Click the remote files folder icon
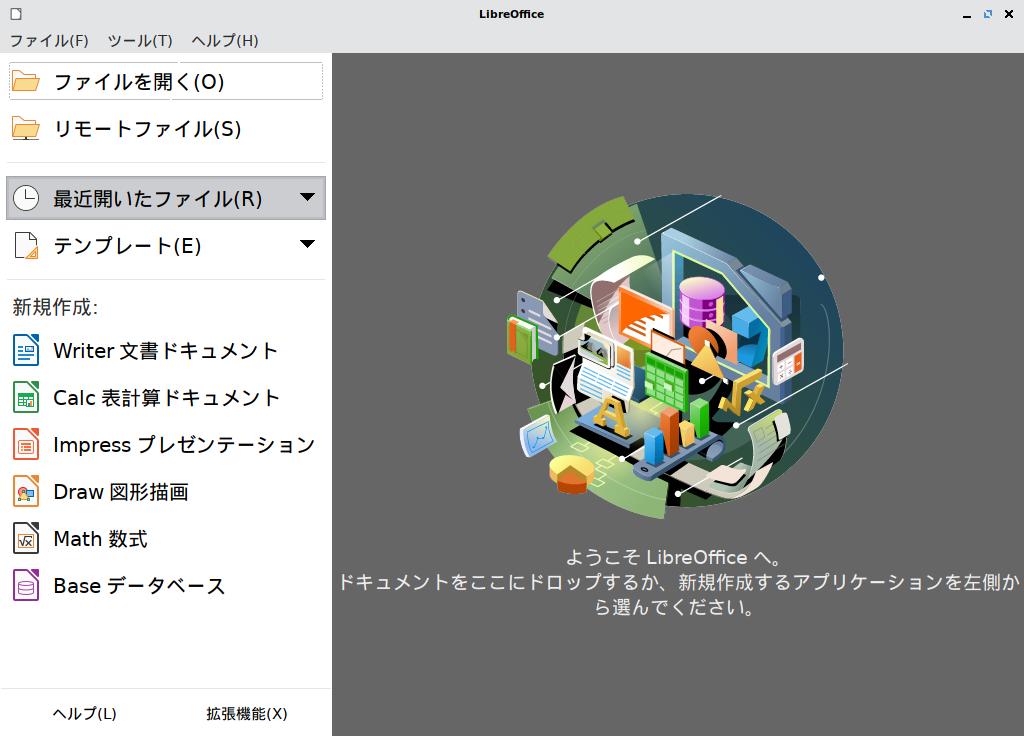Screen dimensions: 1024x736 pyautogui.click(x=25, y=129)
